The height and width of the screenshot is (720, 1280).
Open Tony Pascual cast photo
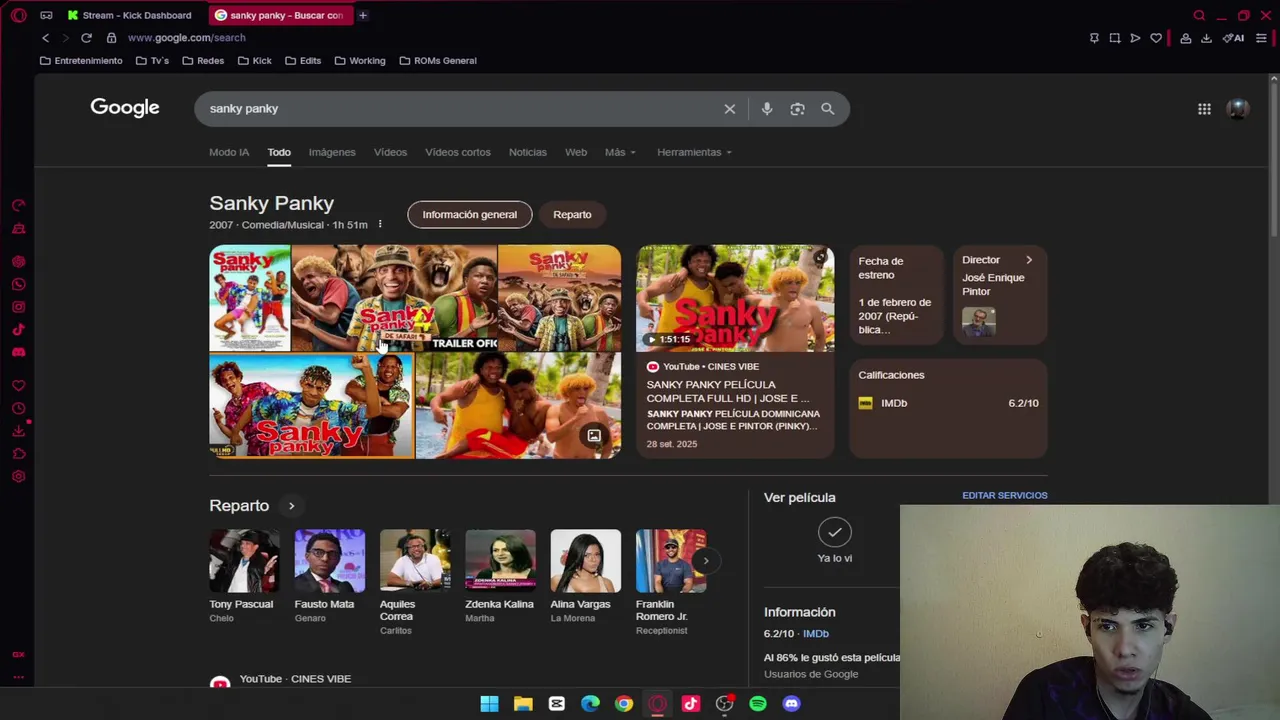[x=244, y=561]
